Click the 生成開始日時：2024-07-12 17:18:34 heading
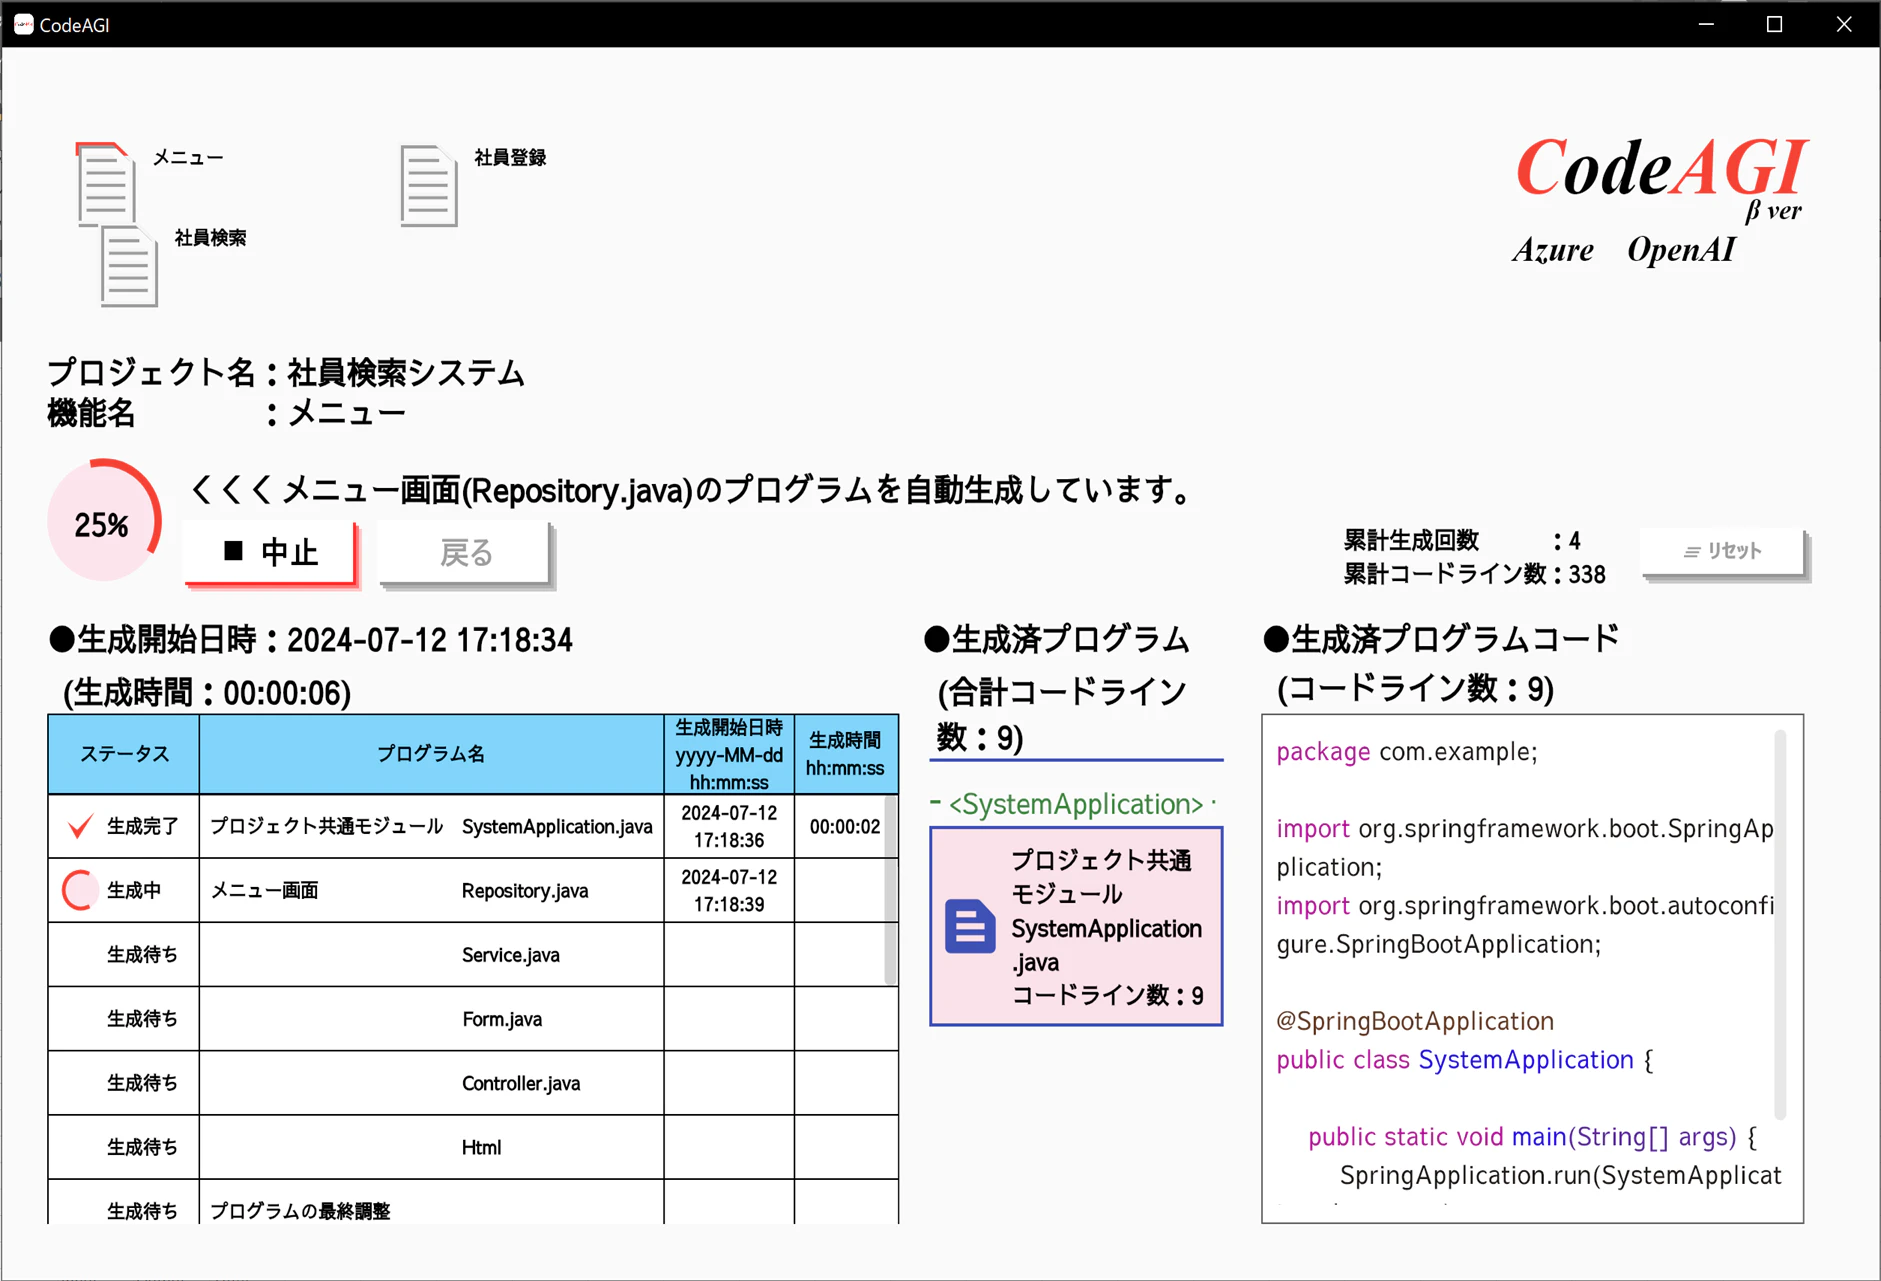The width and height of the screenshot is (1881, 1281). tap(311, 640)
